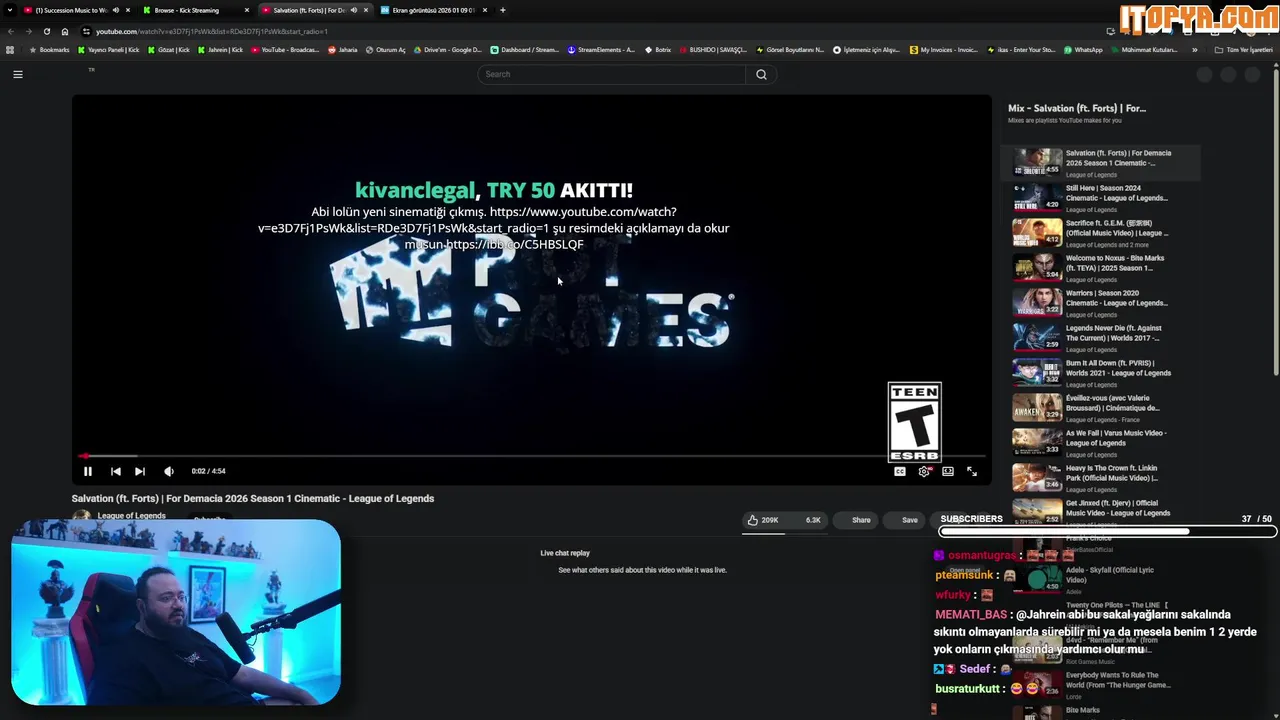The image size is (1280, 720).
Task: Pause the video with the pause button
Action: click(88, 471)
